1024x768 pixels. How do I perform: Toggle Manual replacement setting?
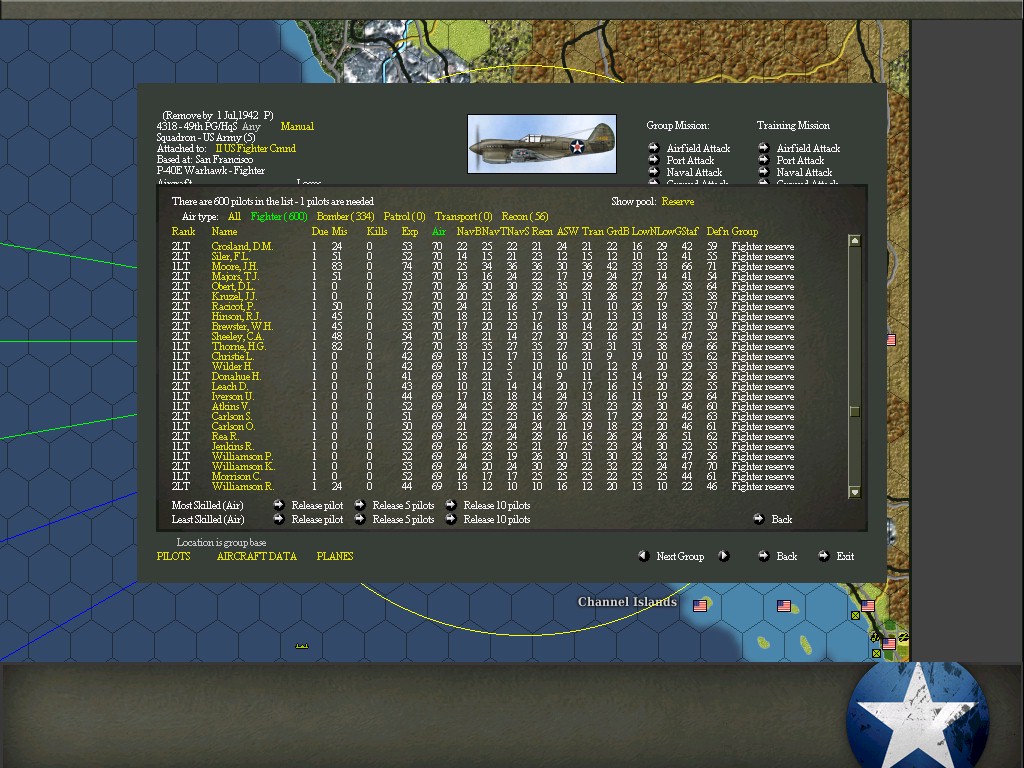coord(297,127)
